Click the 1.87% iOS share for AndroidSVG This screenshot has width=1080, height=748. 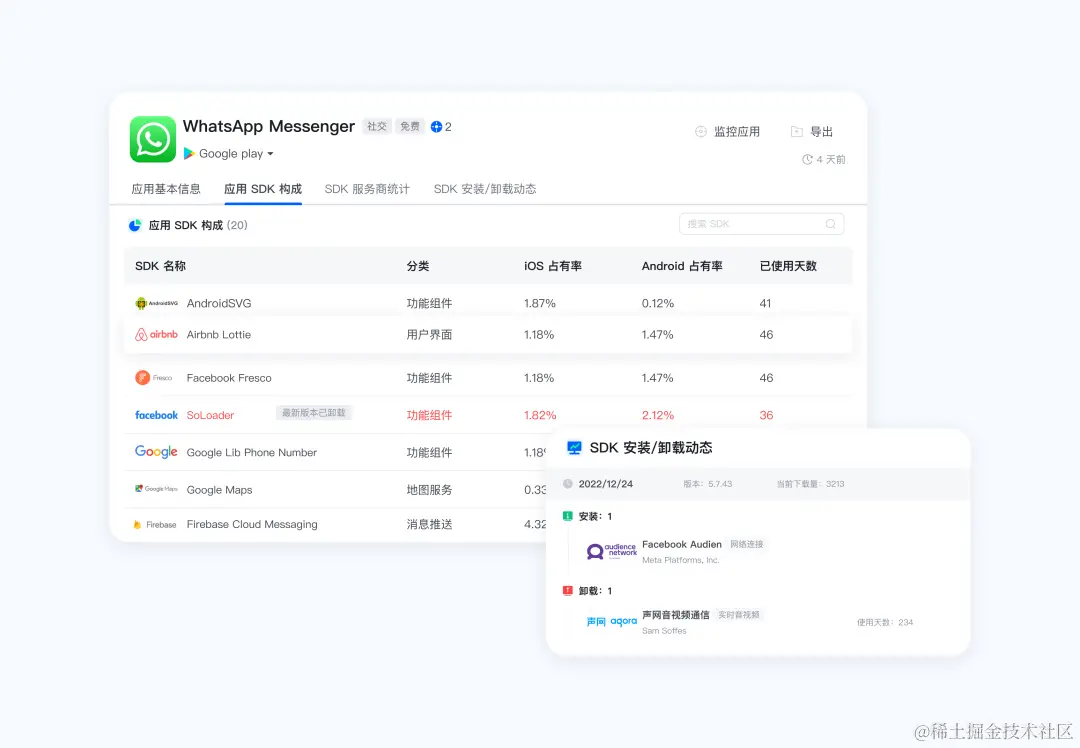pyautogui.click(x=540, y=303)
